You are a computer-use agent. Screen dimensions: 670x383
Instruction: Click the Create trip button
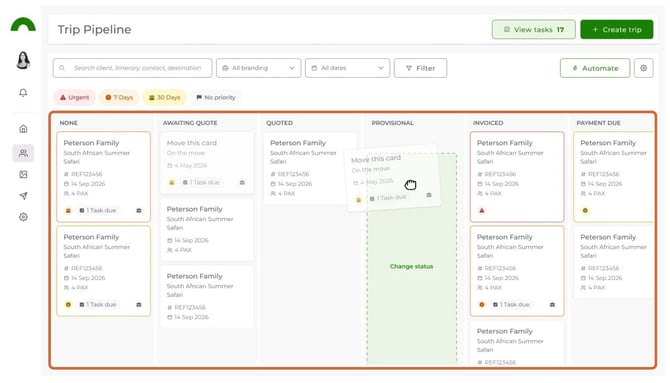617,29
